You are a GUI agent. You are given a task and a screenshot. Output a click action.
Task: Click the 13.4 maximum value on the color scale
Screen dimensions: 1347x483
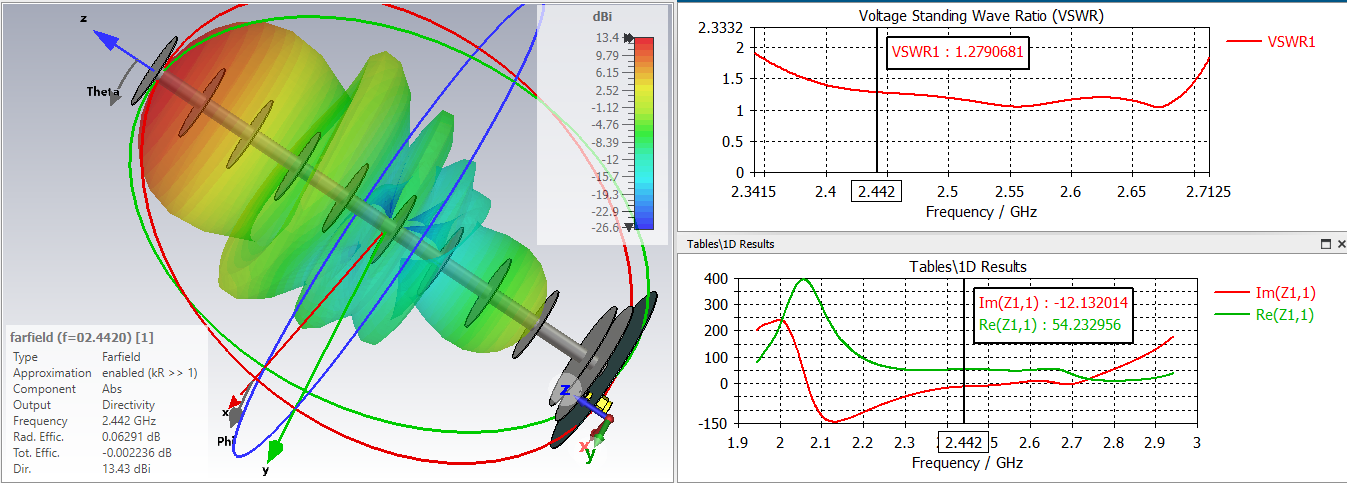(608, 38)
